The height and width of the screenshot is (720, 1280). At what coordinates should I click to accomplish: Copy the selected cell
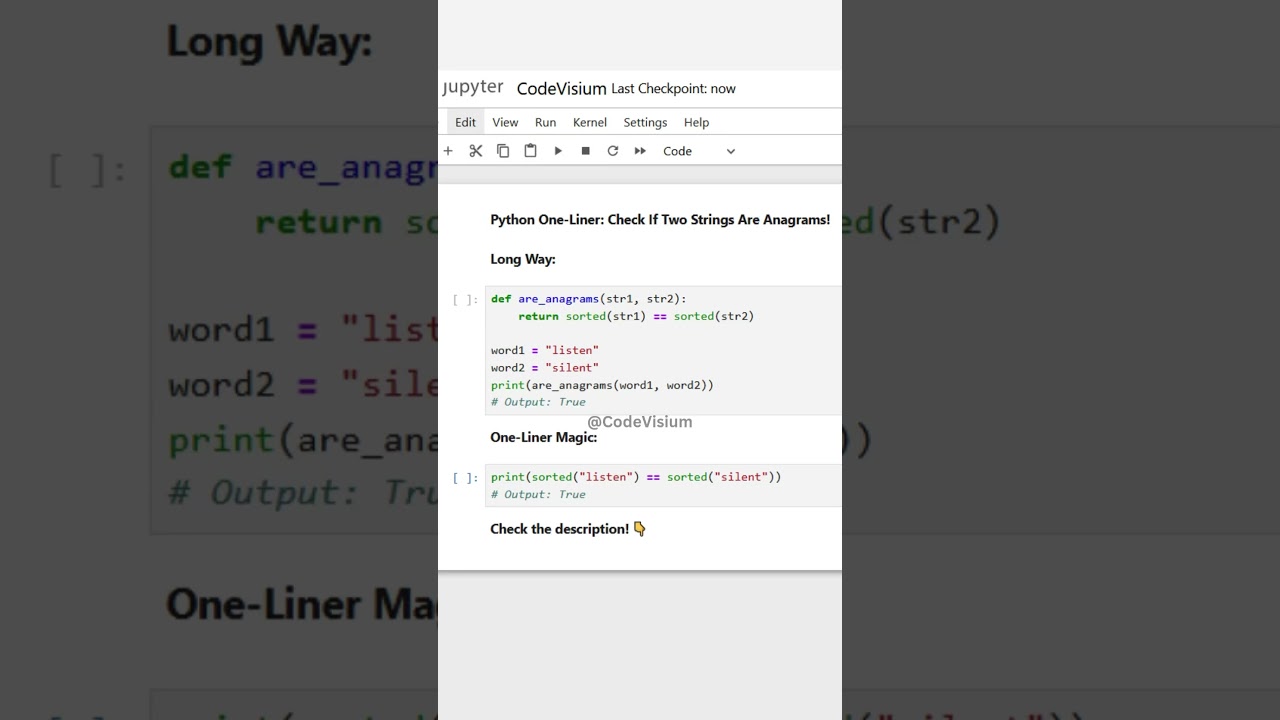click(503, 151)
